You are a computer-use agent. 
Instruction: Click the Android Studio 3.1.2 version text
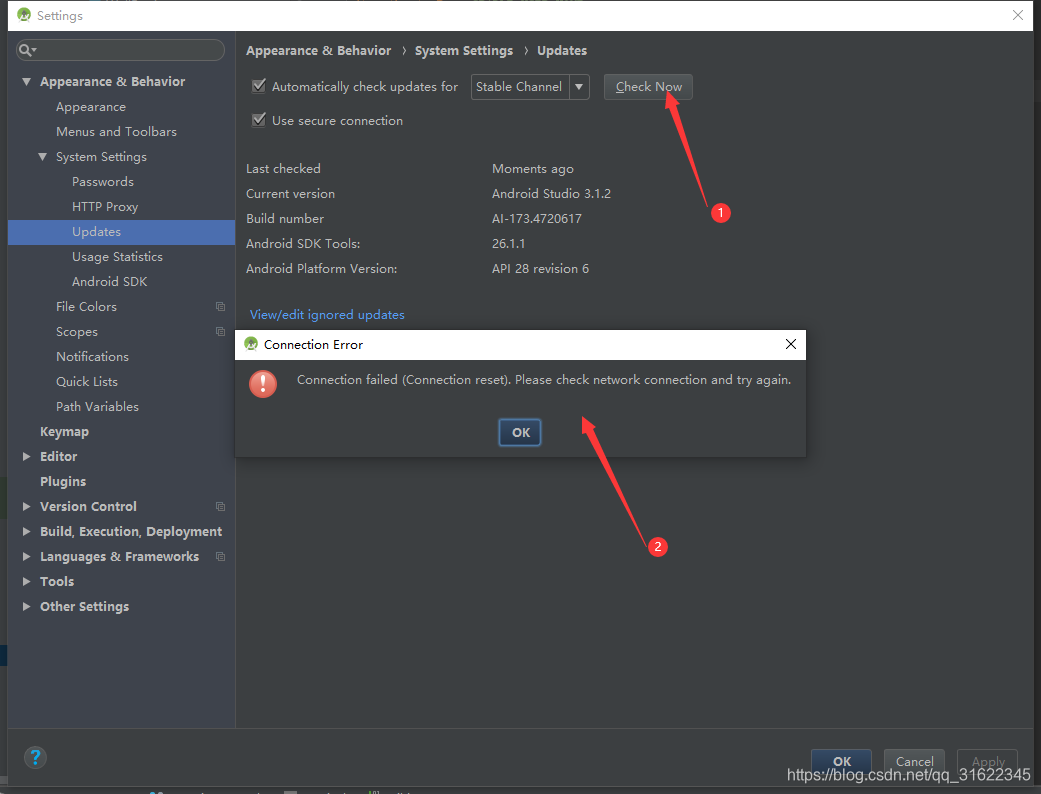pos(551,194)
